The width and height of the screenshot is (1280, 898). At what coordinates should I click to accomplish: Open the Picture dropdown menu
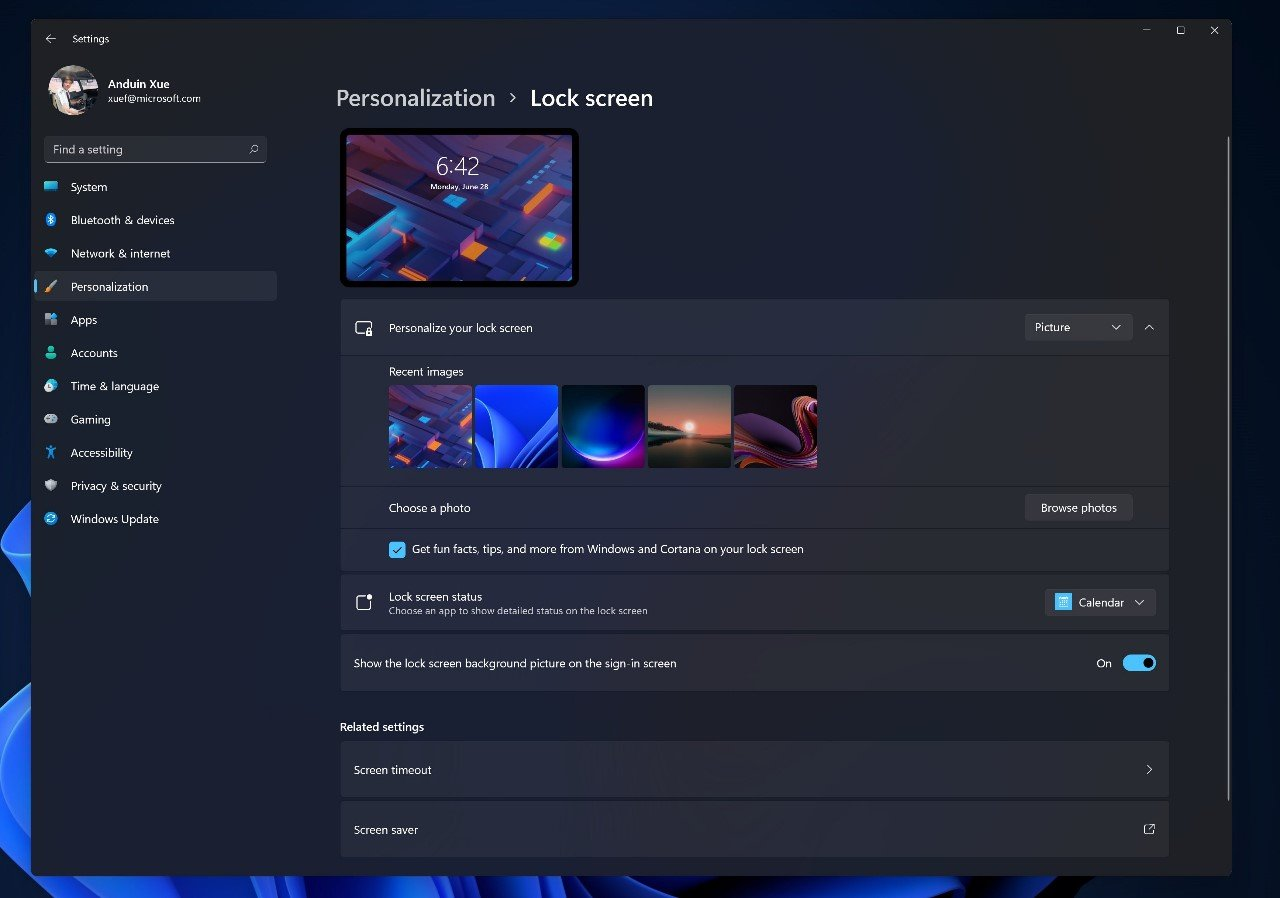click(x=1078, y=327)
